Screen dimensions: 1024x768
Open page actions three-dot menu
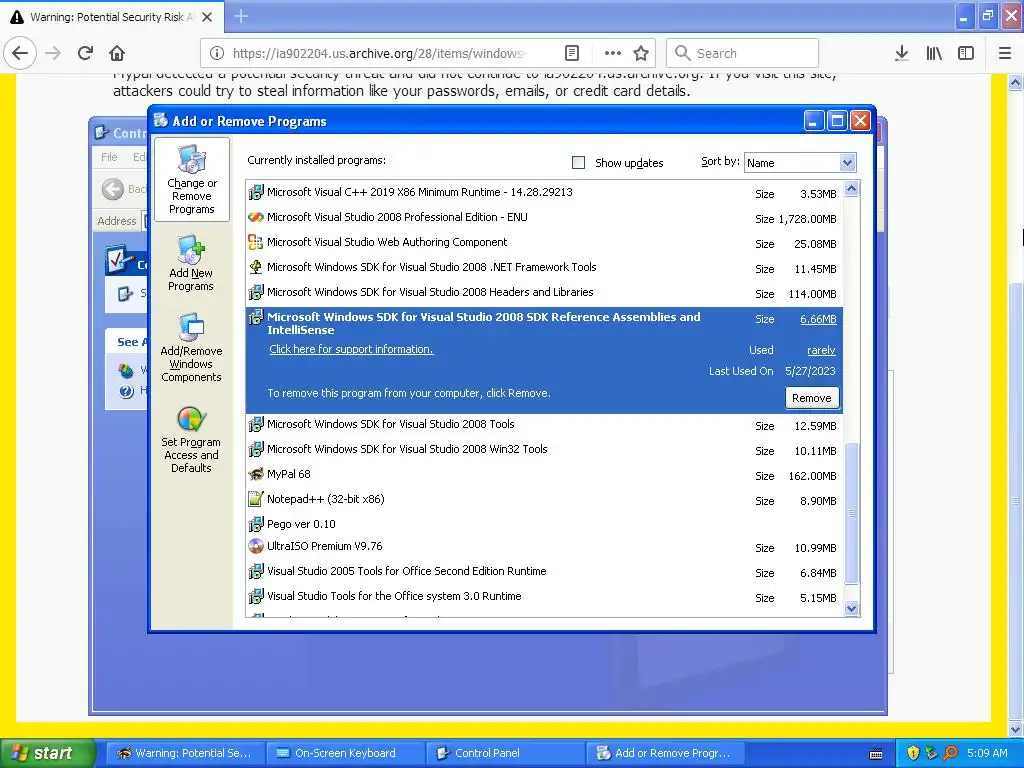tap(612, 53)
